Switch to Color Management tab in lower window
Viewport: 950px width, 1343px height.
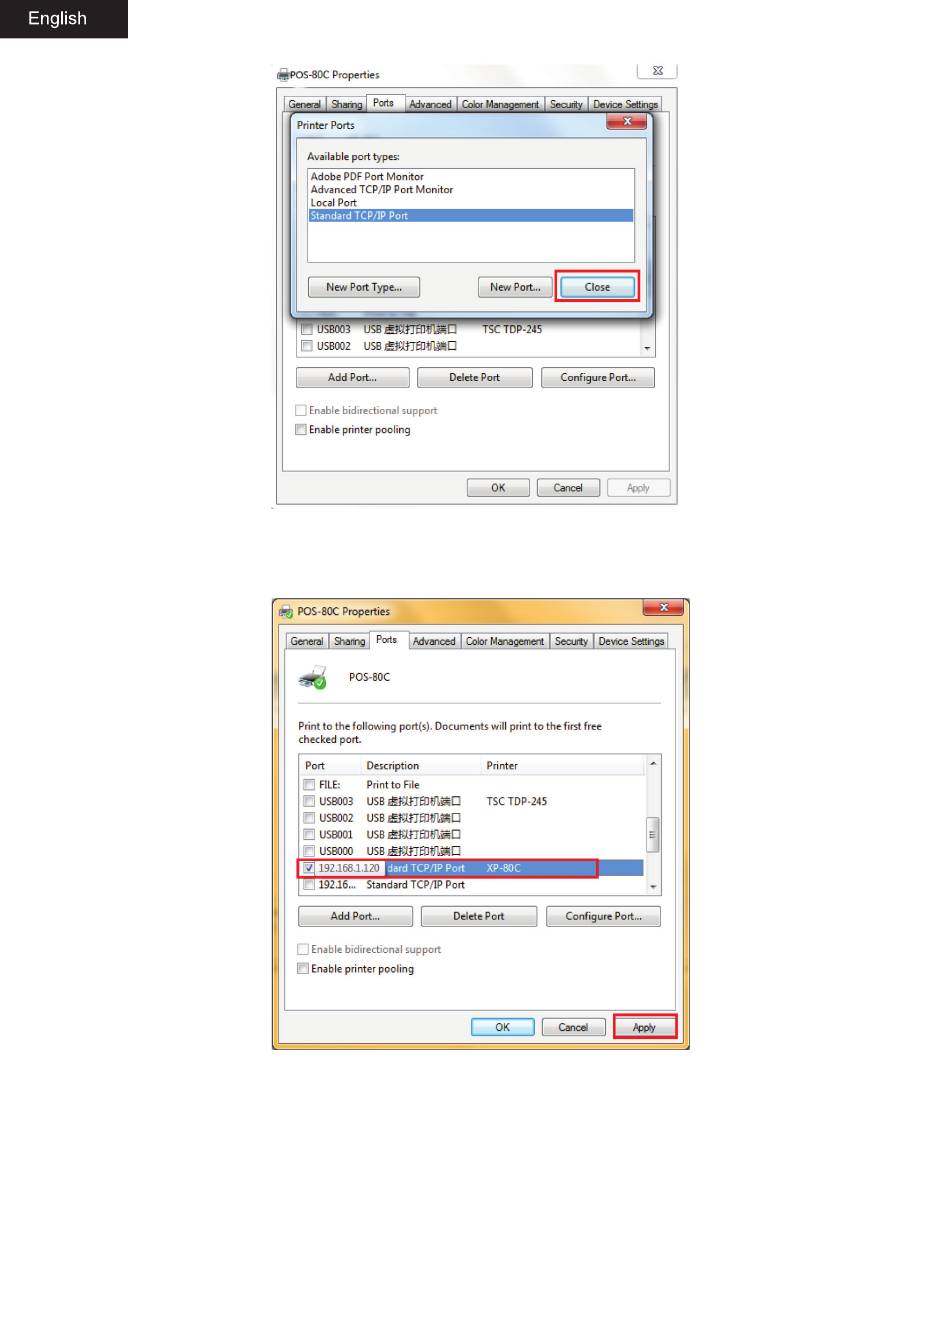pyautogui.click(x=505, y=641)
